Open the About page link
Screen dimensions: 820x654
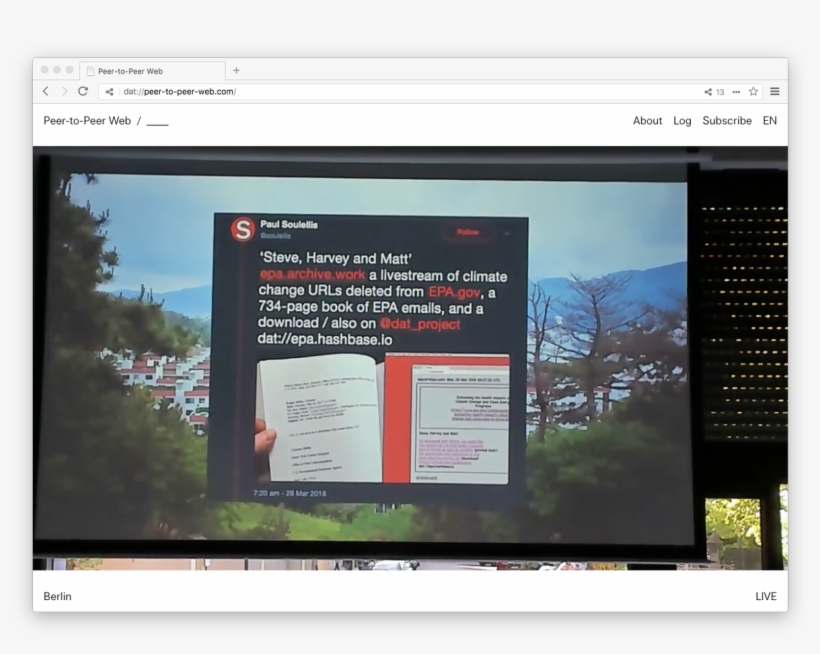click(647, 121)
